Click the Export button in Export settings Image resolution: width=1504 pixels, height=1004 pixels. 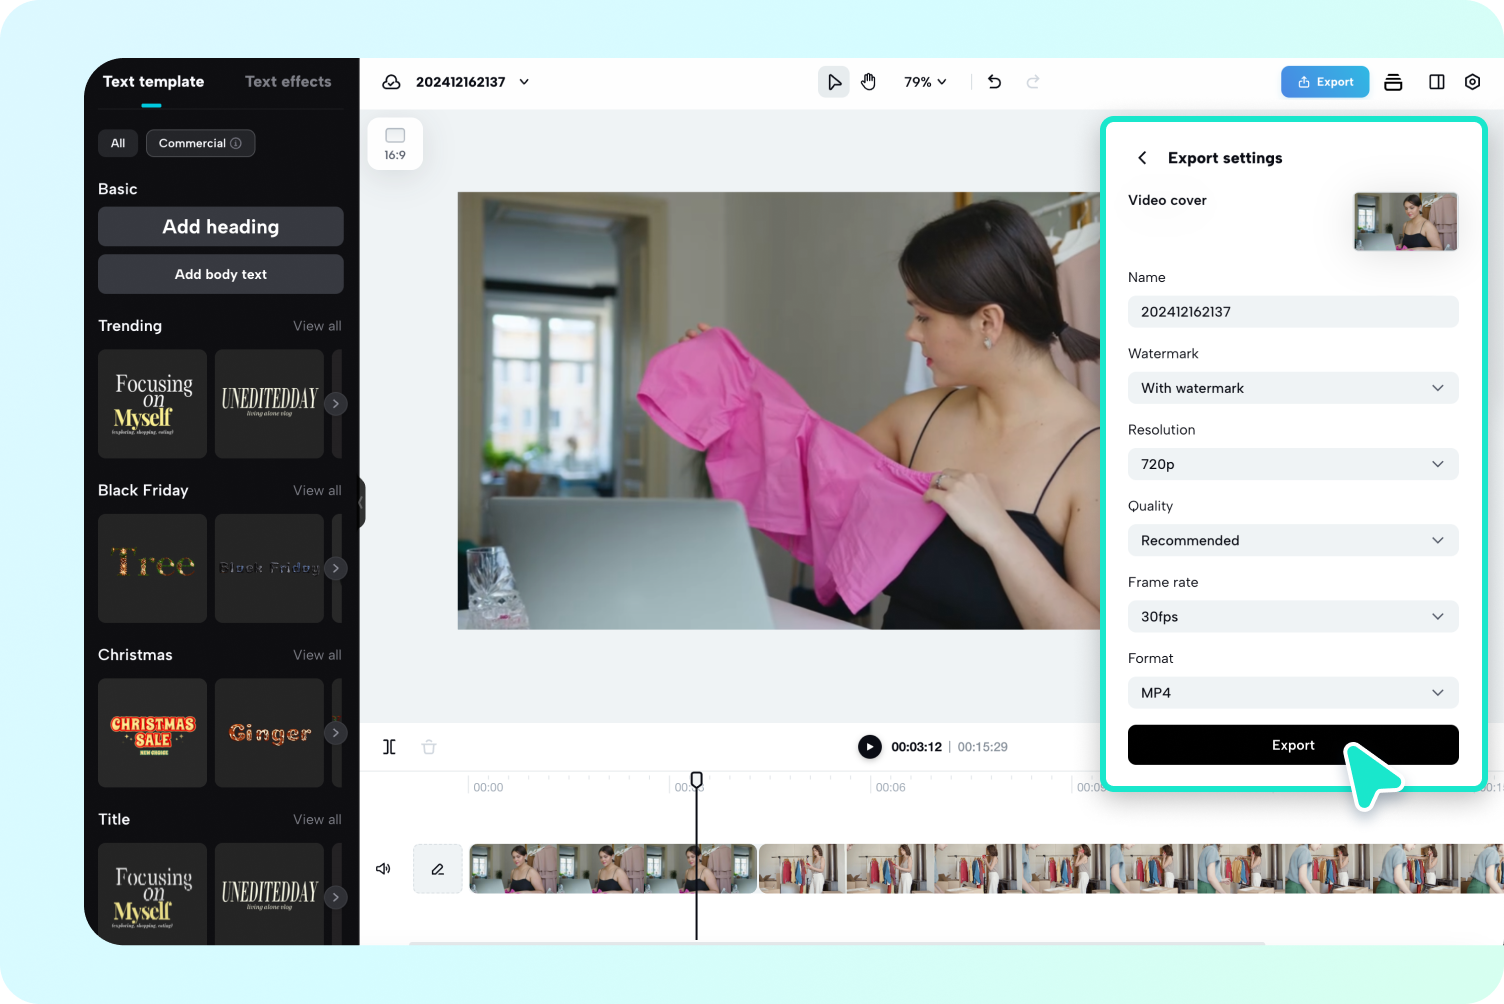pos(1293,745)
